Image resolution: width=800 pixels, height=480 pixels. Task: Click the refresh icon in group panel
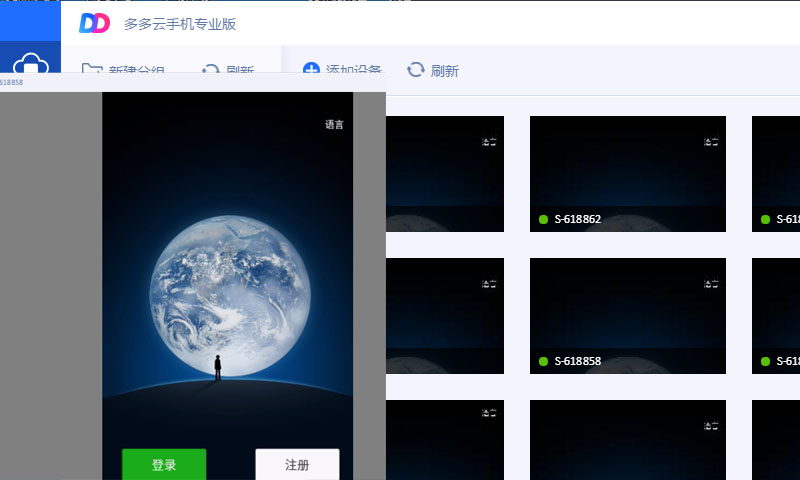[x=210, y=70]
